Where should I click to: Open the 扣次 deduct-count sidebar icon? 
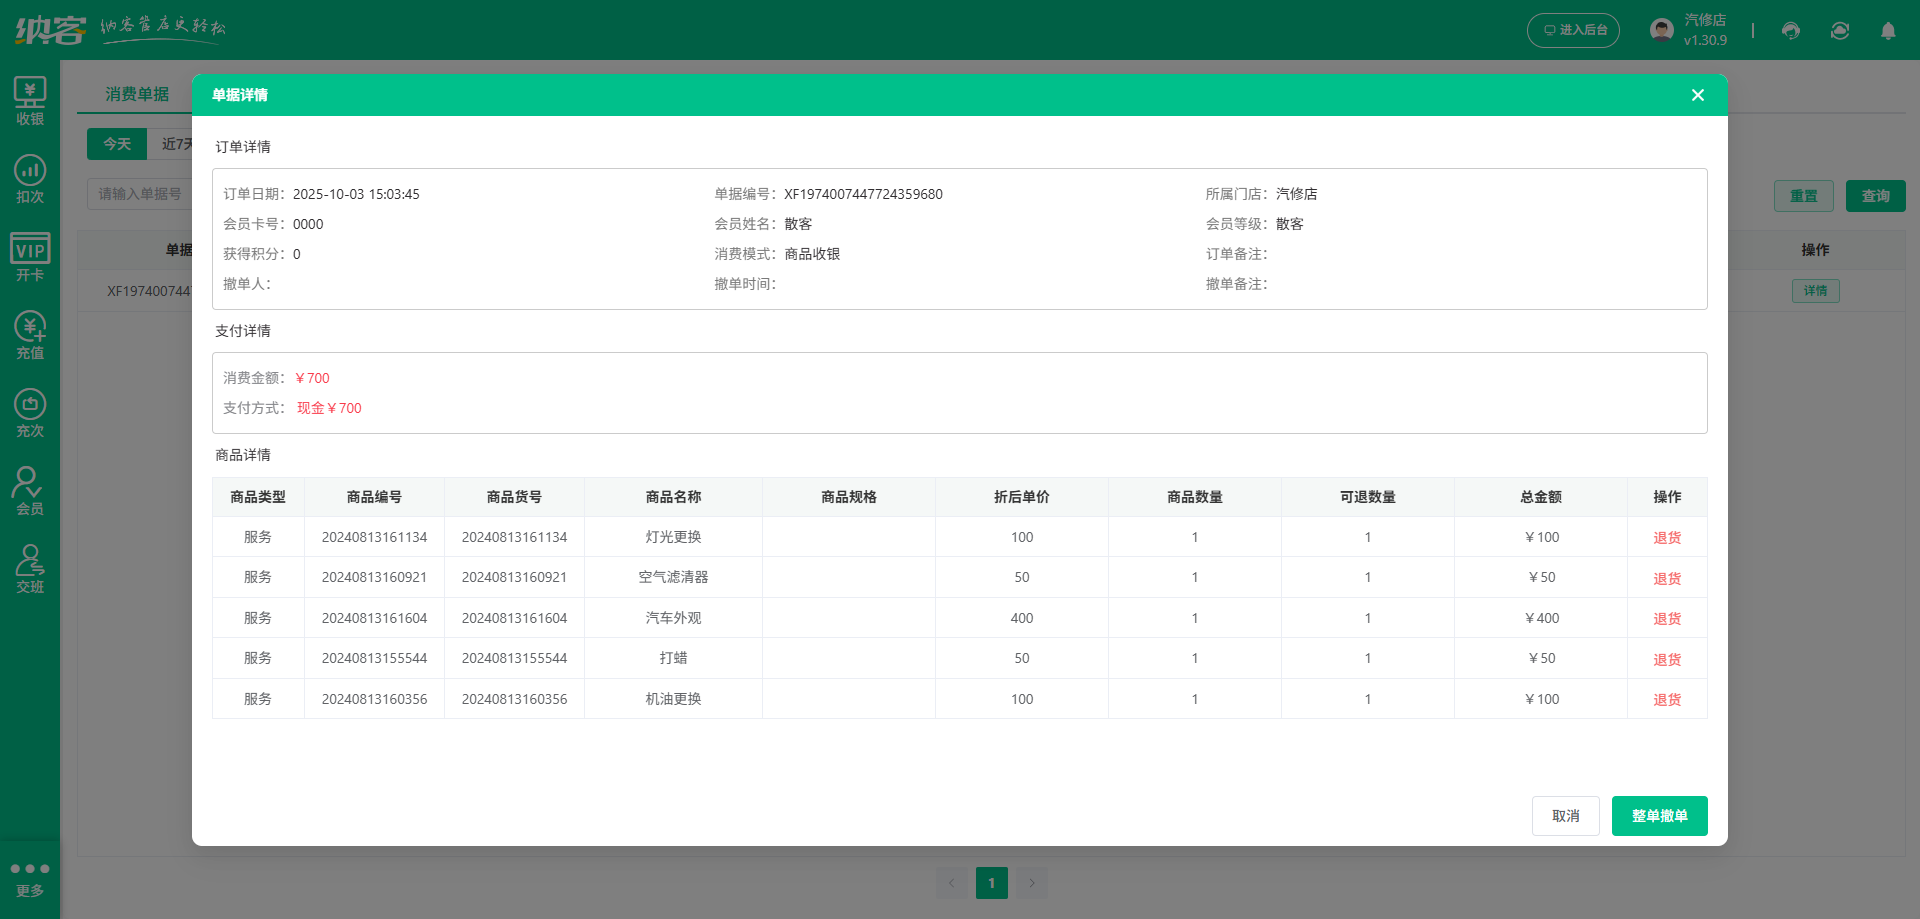point(30,180)
